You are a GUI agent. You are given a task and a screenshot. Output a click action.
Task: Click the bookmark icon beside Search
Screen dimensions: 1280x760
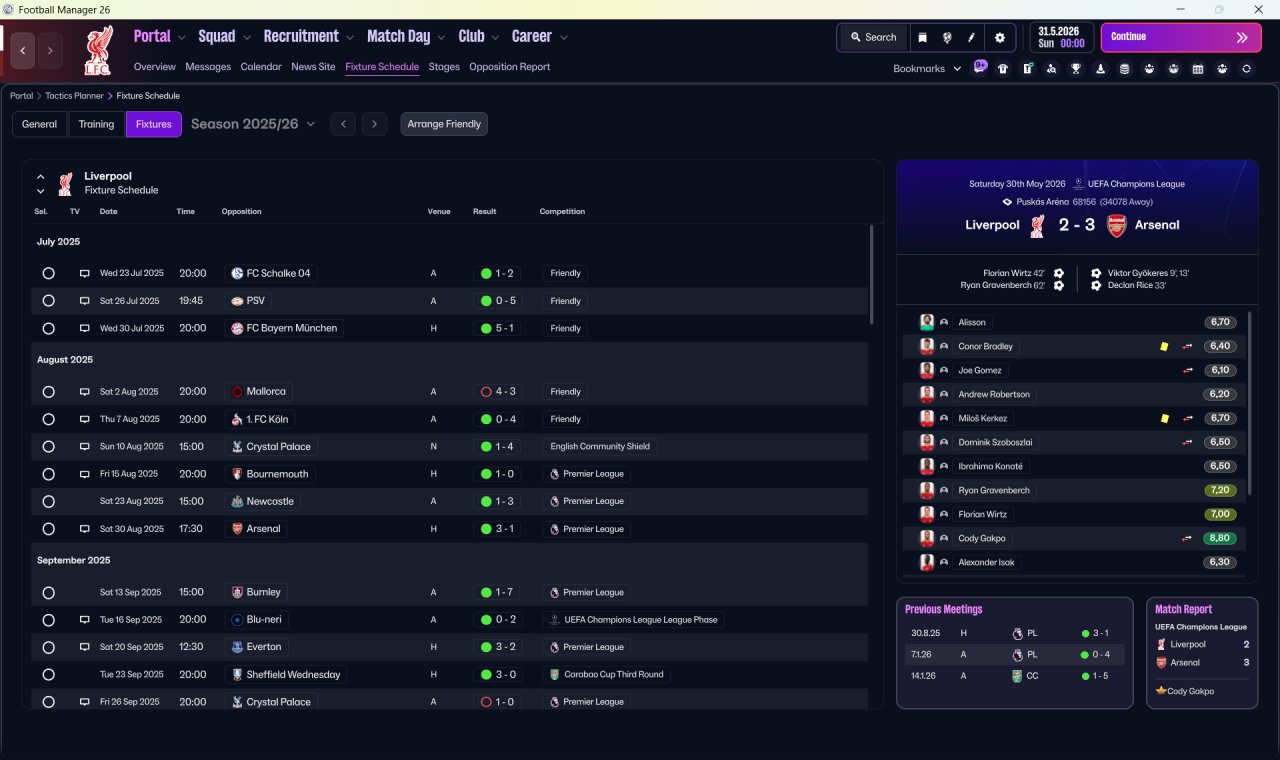(922, 37)
